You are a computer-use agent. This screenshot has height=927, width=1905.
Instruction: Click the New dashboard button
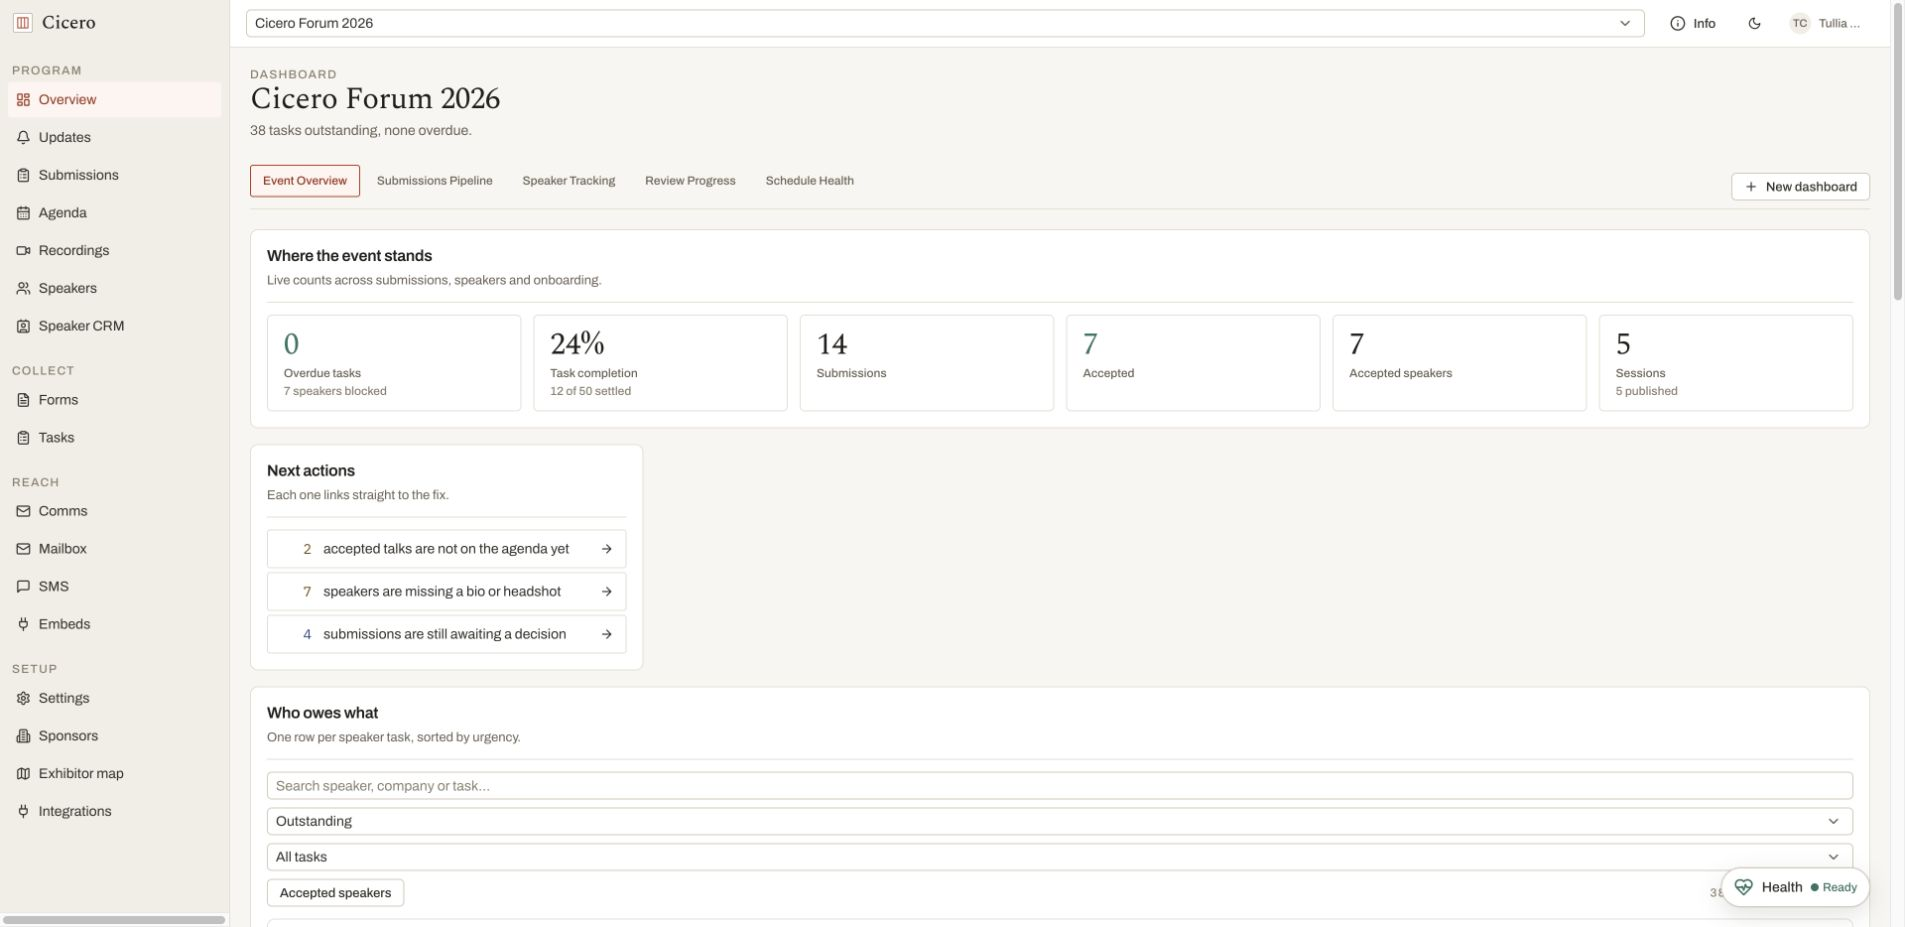pos(1800,187)
